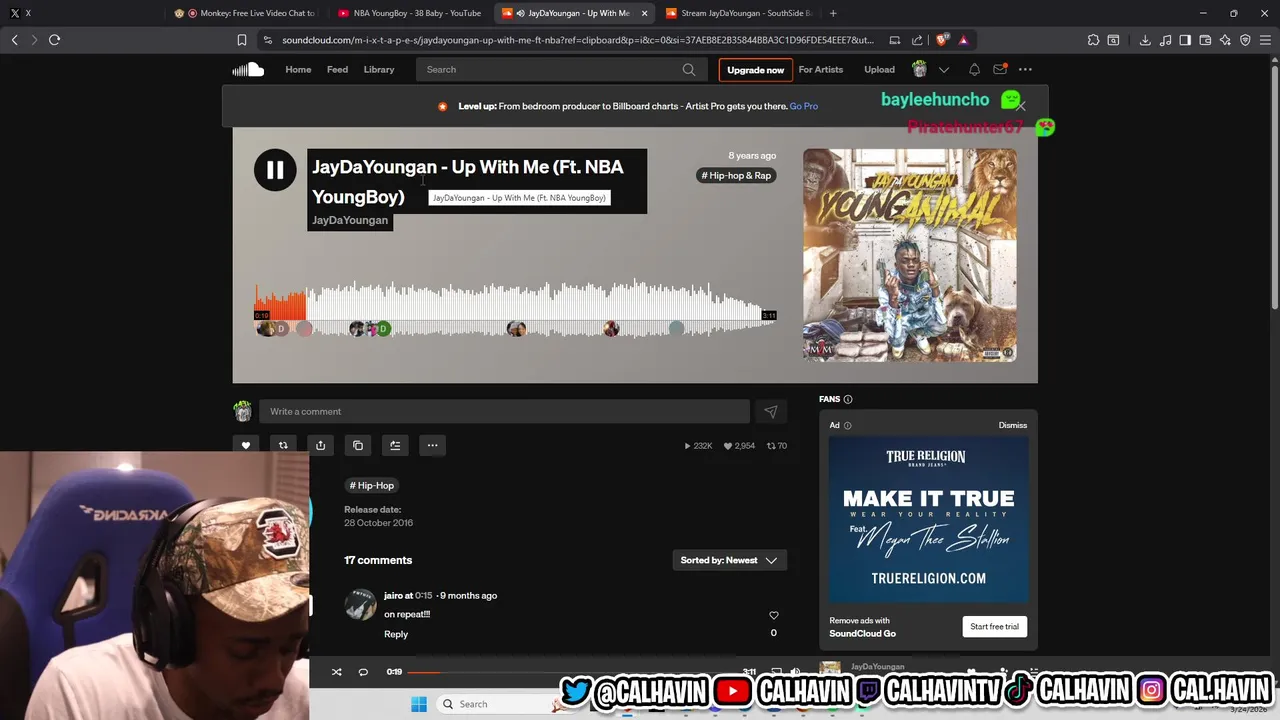Viewport: 1280px width, 720px height.
Task: Send the comment with the arrow icon
Action: [x=771, y=411]
